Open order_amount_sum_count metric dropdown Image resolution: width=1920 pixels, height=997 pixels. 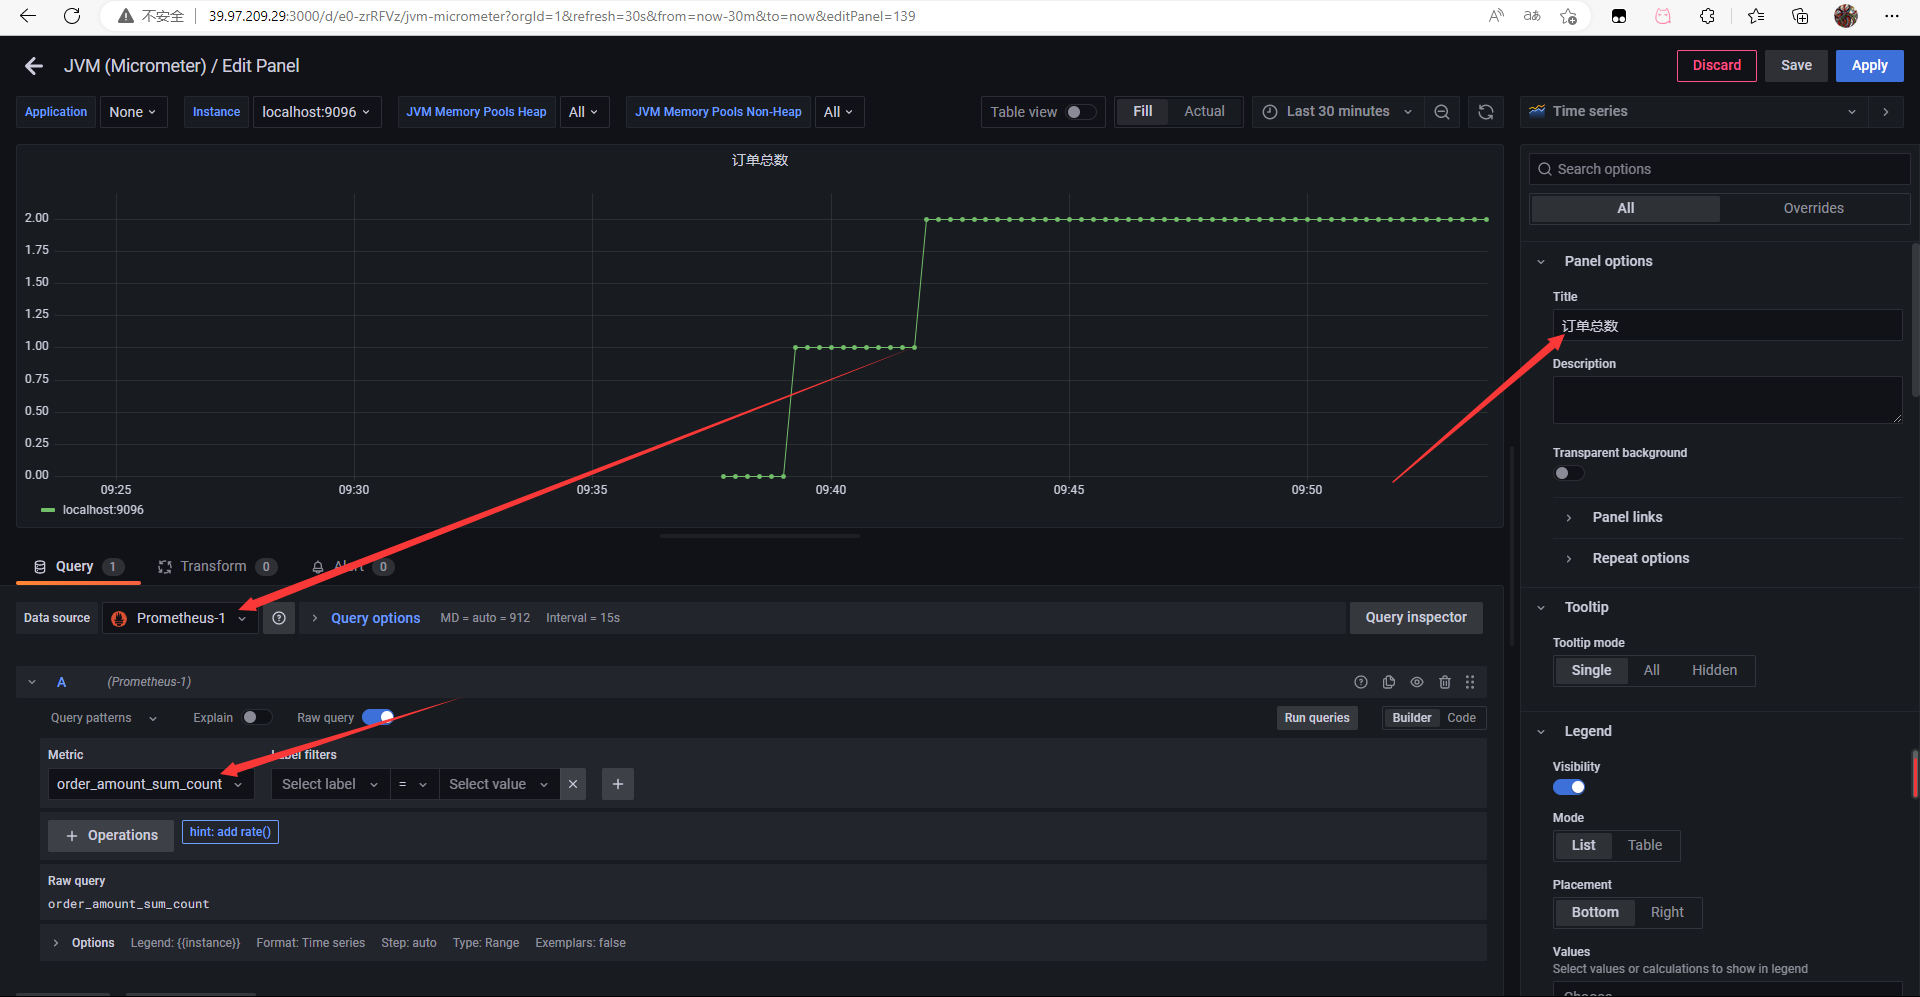coord(150,784)
